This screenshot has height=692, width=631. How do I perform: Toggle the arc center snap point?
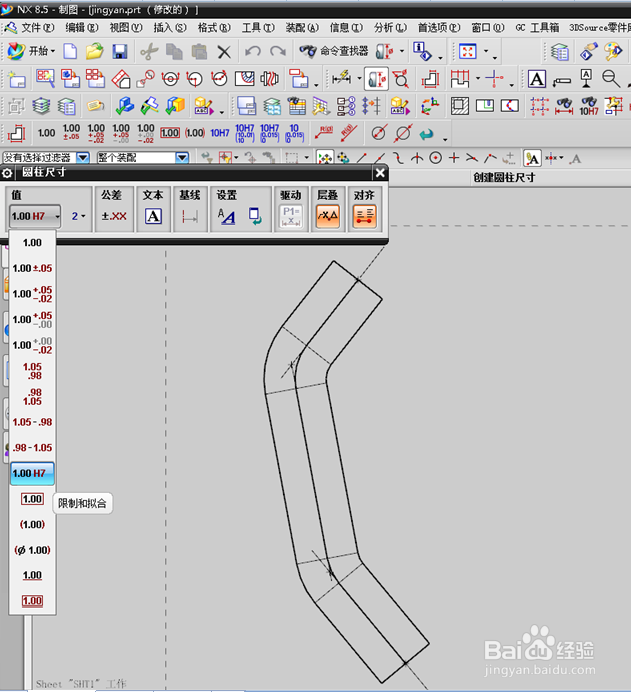(436, 158)
